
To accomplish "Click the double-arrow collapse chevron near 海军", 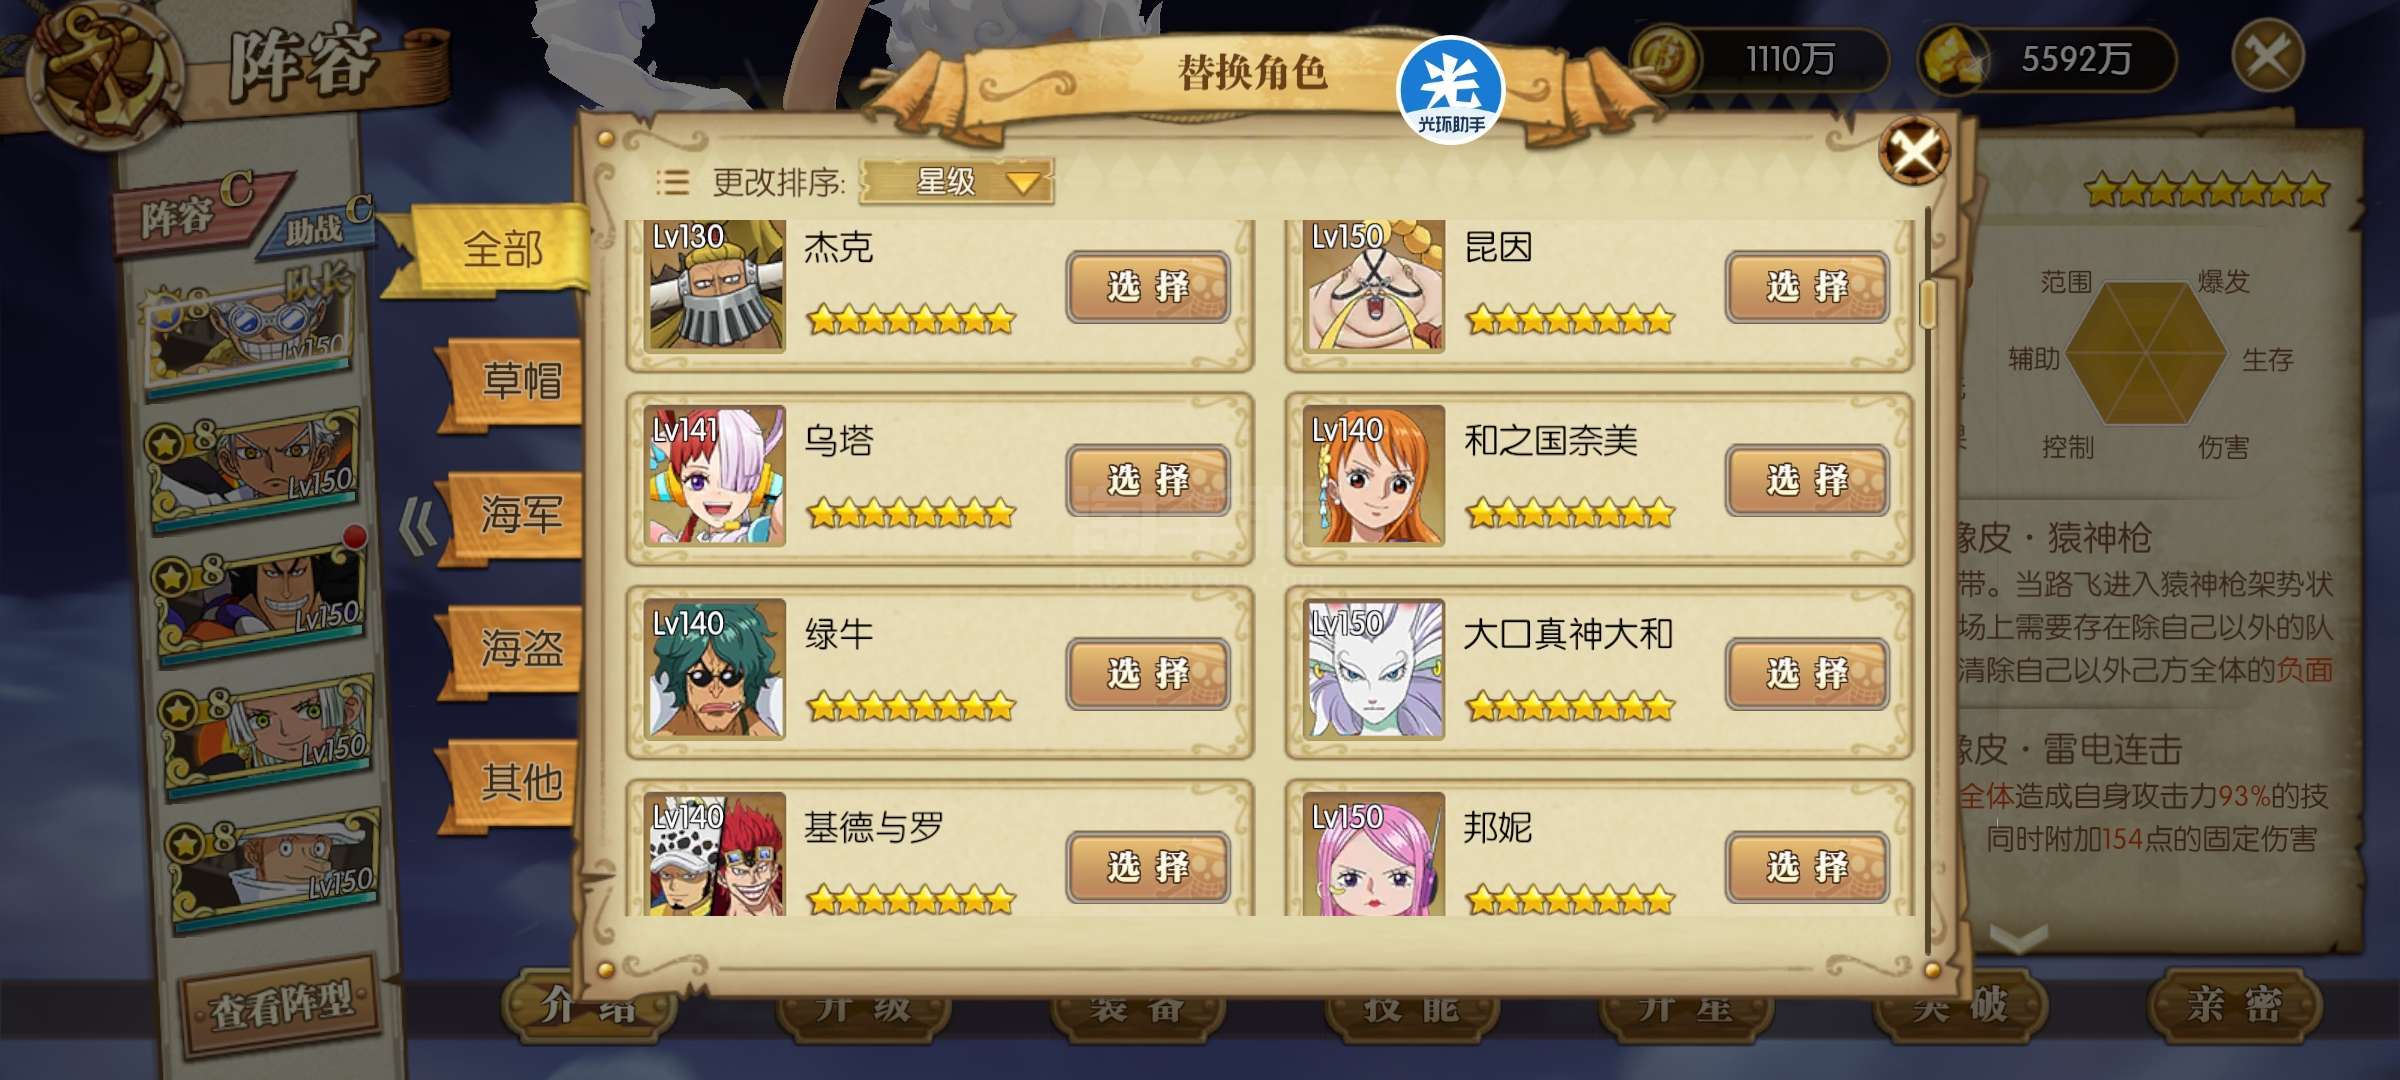I will (x=418, y=526).
